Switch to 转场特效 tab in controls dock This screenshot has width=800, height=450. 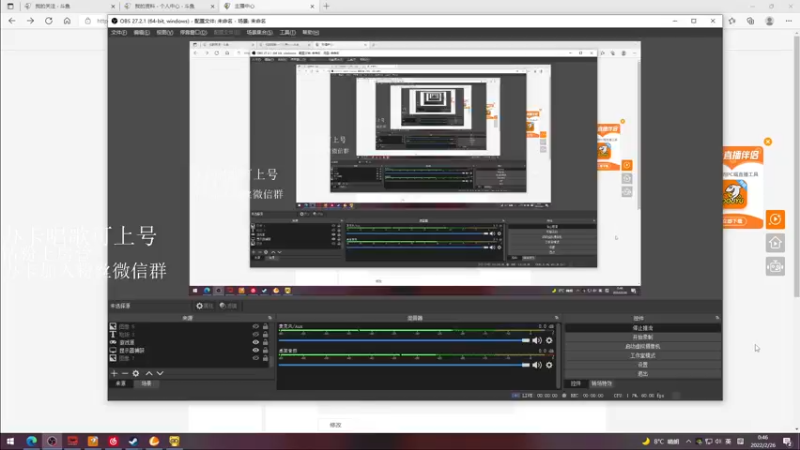pos(601,383)
